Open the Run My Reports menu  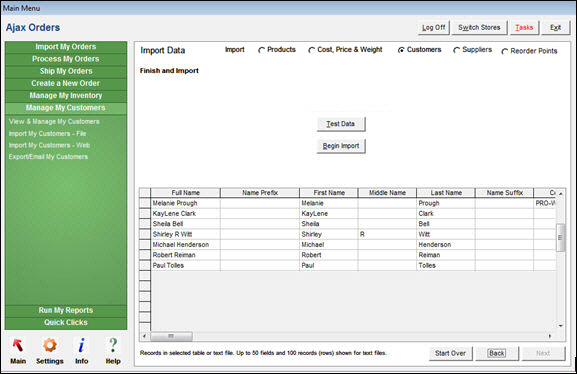66,310
